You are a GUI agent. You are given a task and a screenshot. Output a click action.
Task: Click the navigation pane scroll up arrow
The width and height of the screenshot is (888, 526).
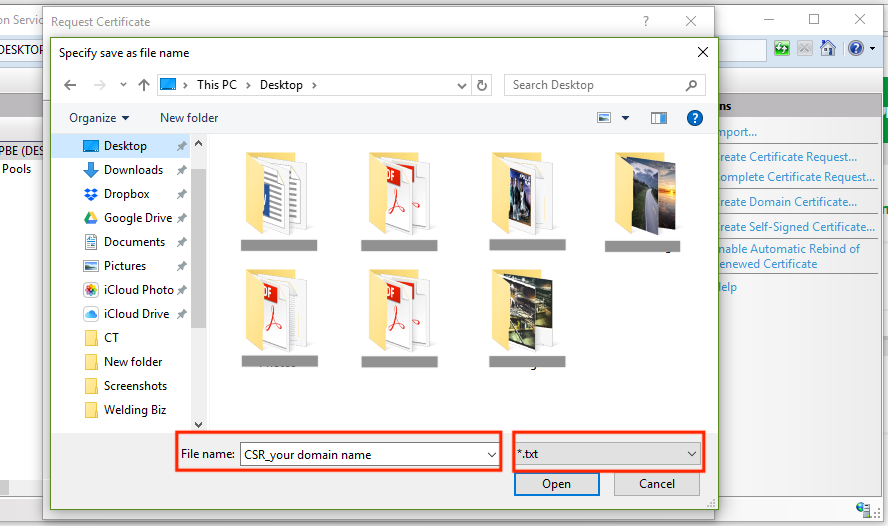coord(199,144)
